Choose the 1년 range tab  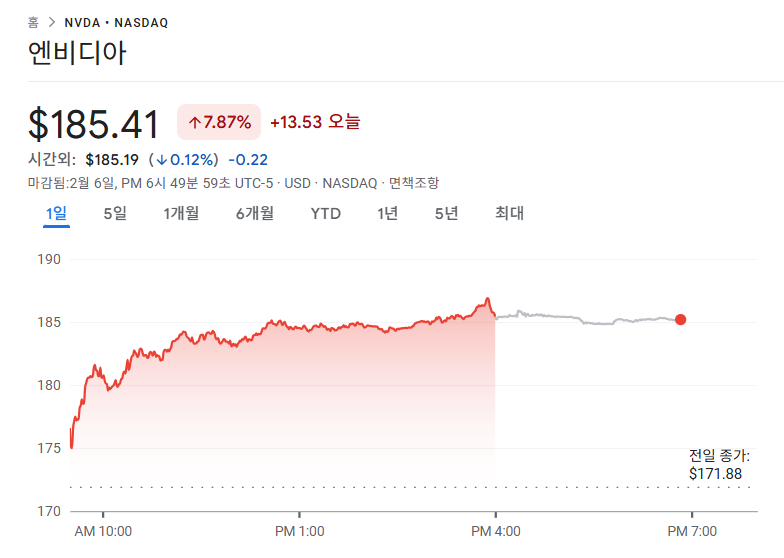(x=387, y=213)
